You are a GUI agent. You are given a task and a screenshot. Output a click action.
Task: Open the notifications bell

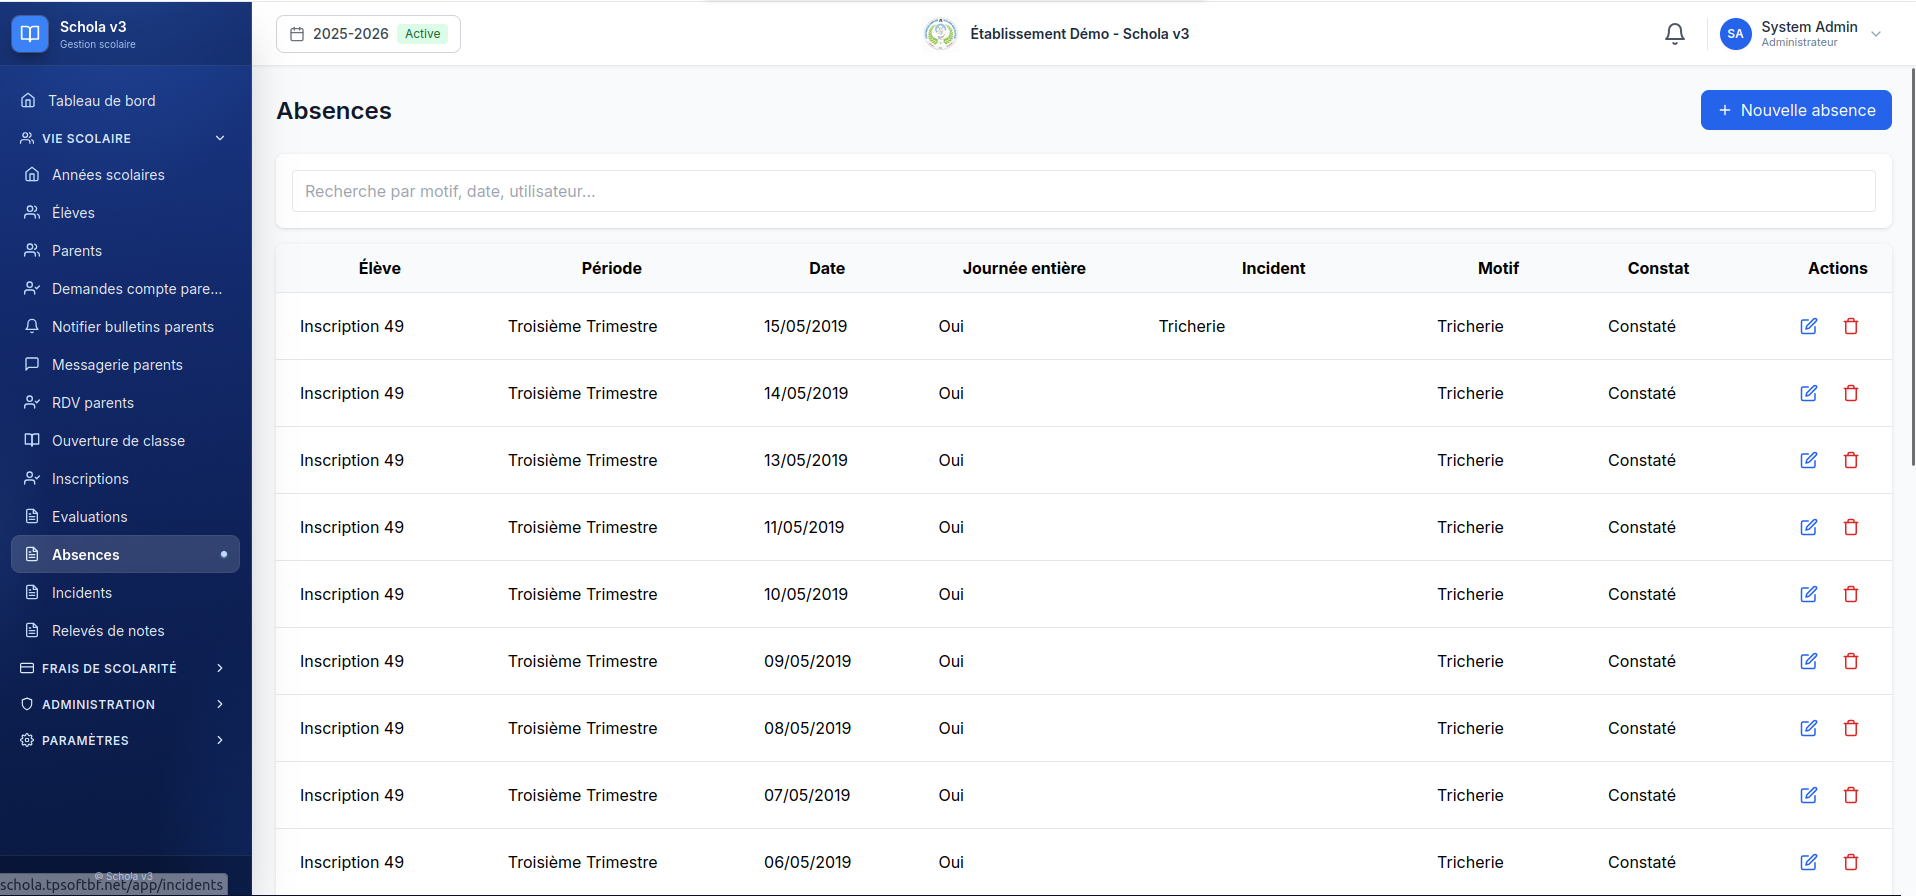pyautogui.click(x=1674, y=34)
